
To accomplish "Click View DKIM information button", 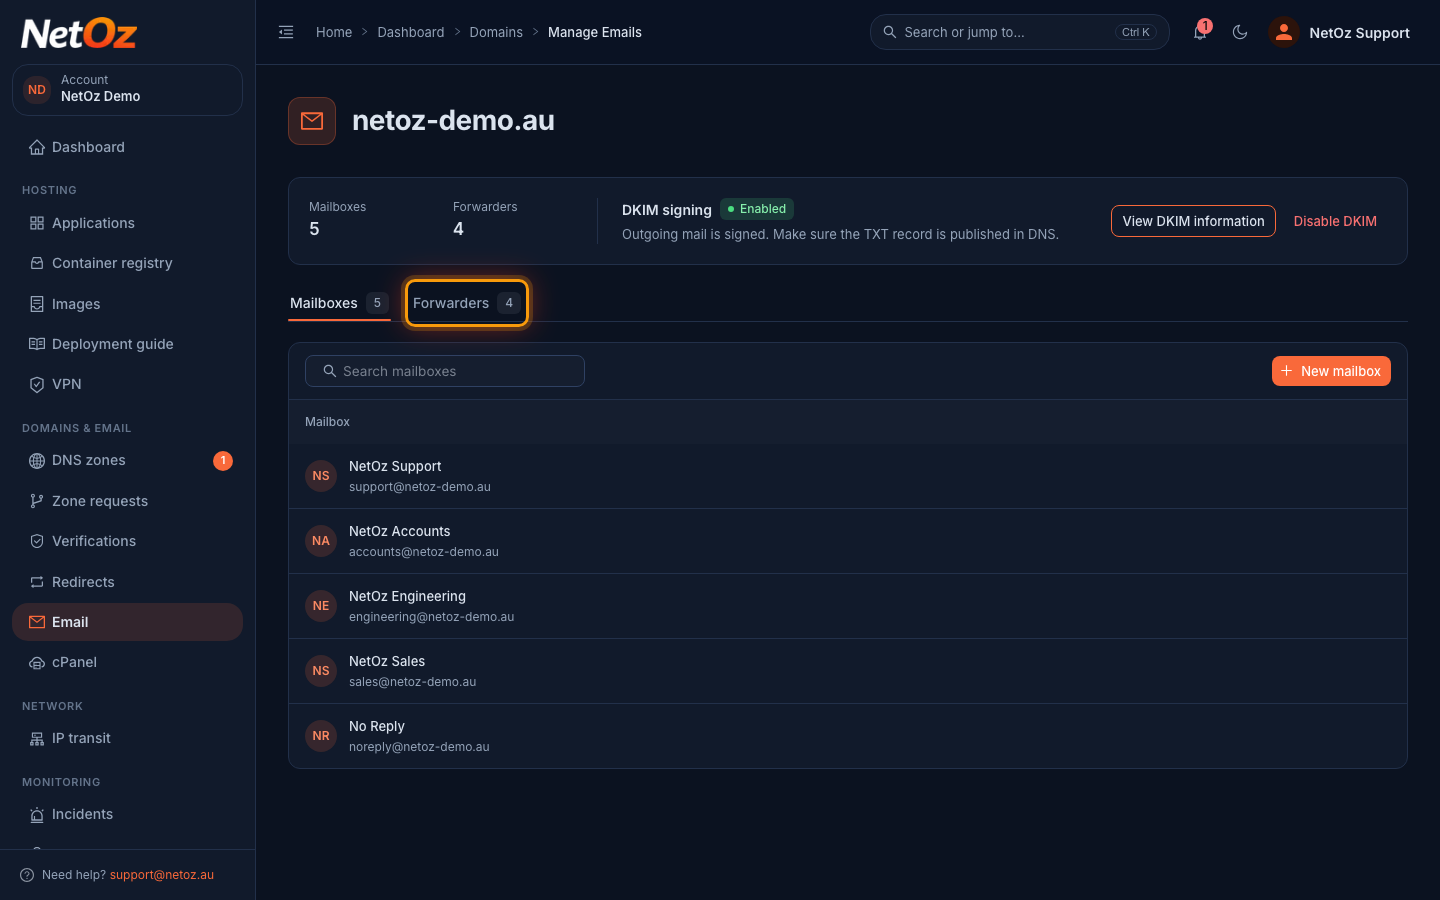I will (1193, 221).
